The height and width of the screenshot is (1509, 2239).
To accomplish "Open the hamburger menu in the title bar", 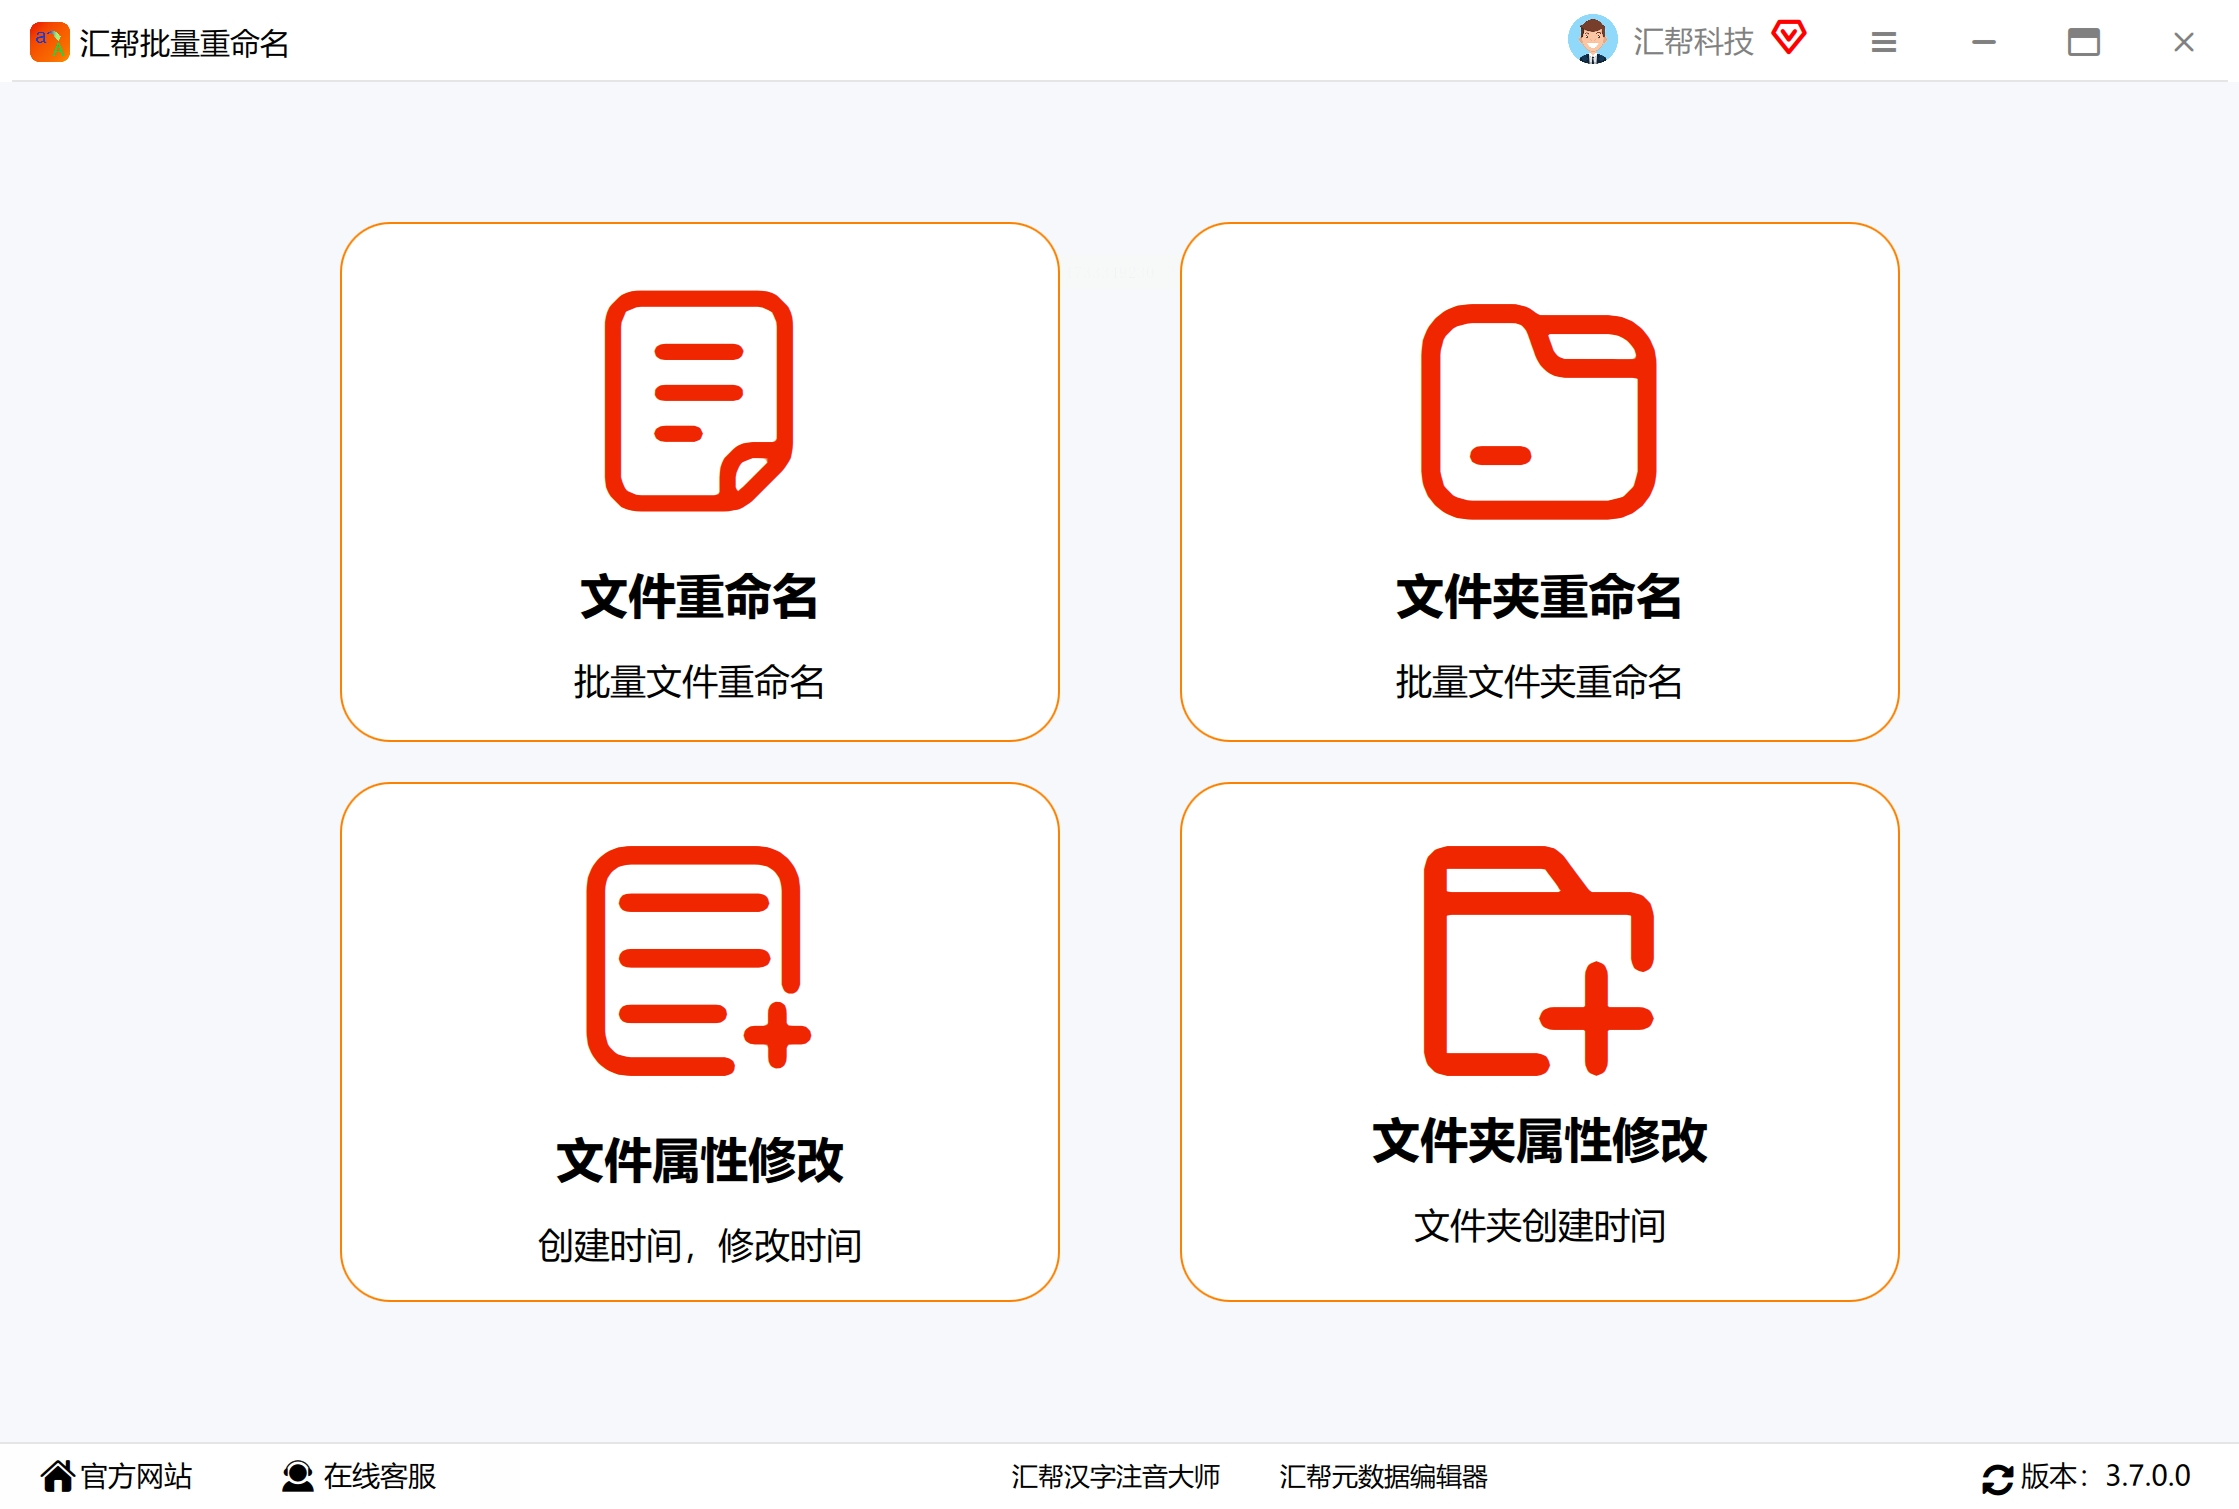I will pos(1884,41).
